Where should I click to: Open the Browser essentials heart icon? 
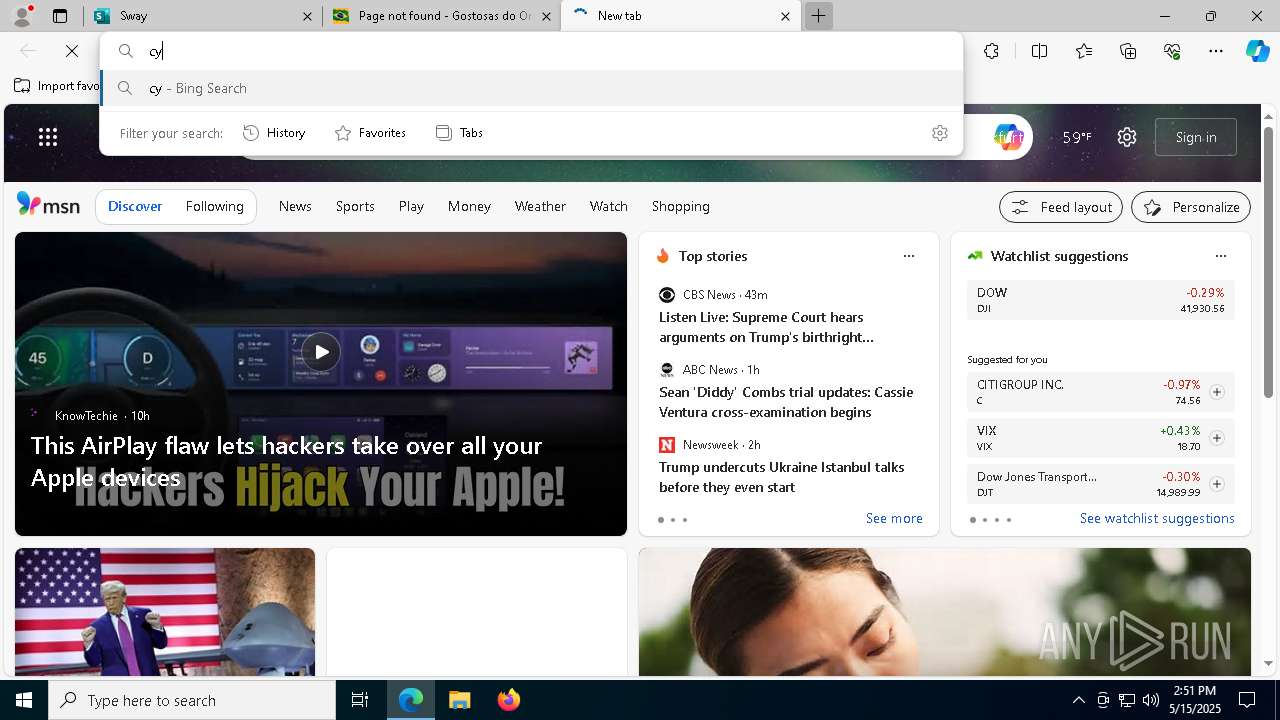coord(1172,51)
